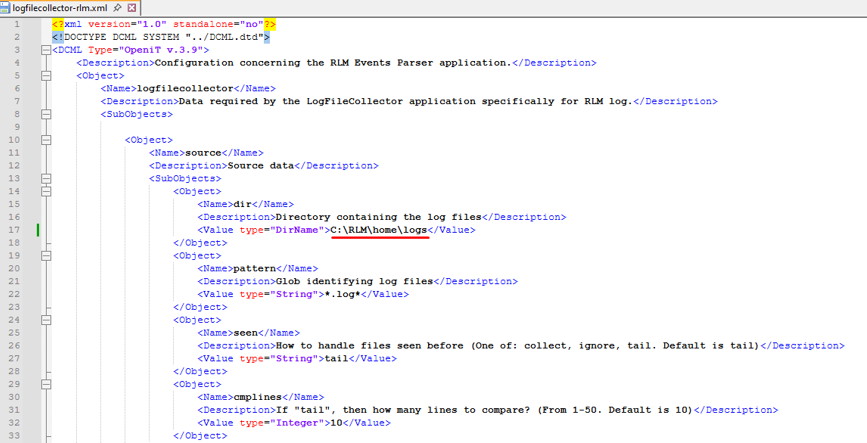Click the version="1.0" attribute on line 1

127,24
